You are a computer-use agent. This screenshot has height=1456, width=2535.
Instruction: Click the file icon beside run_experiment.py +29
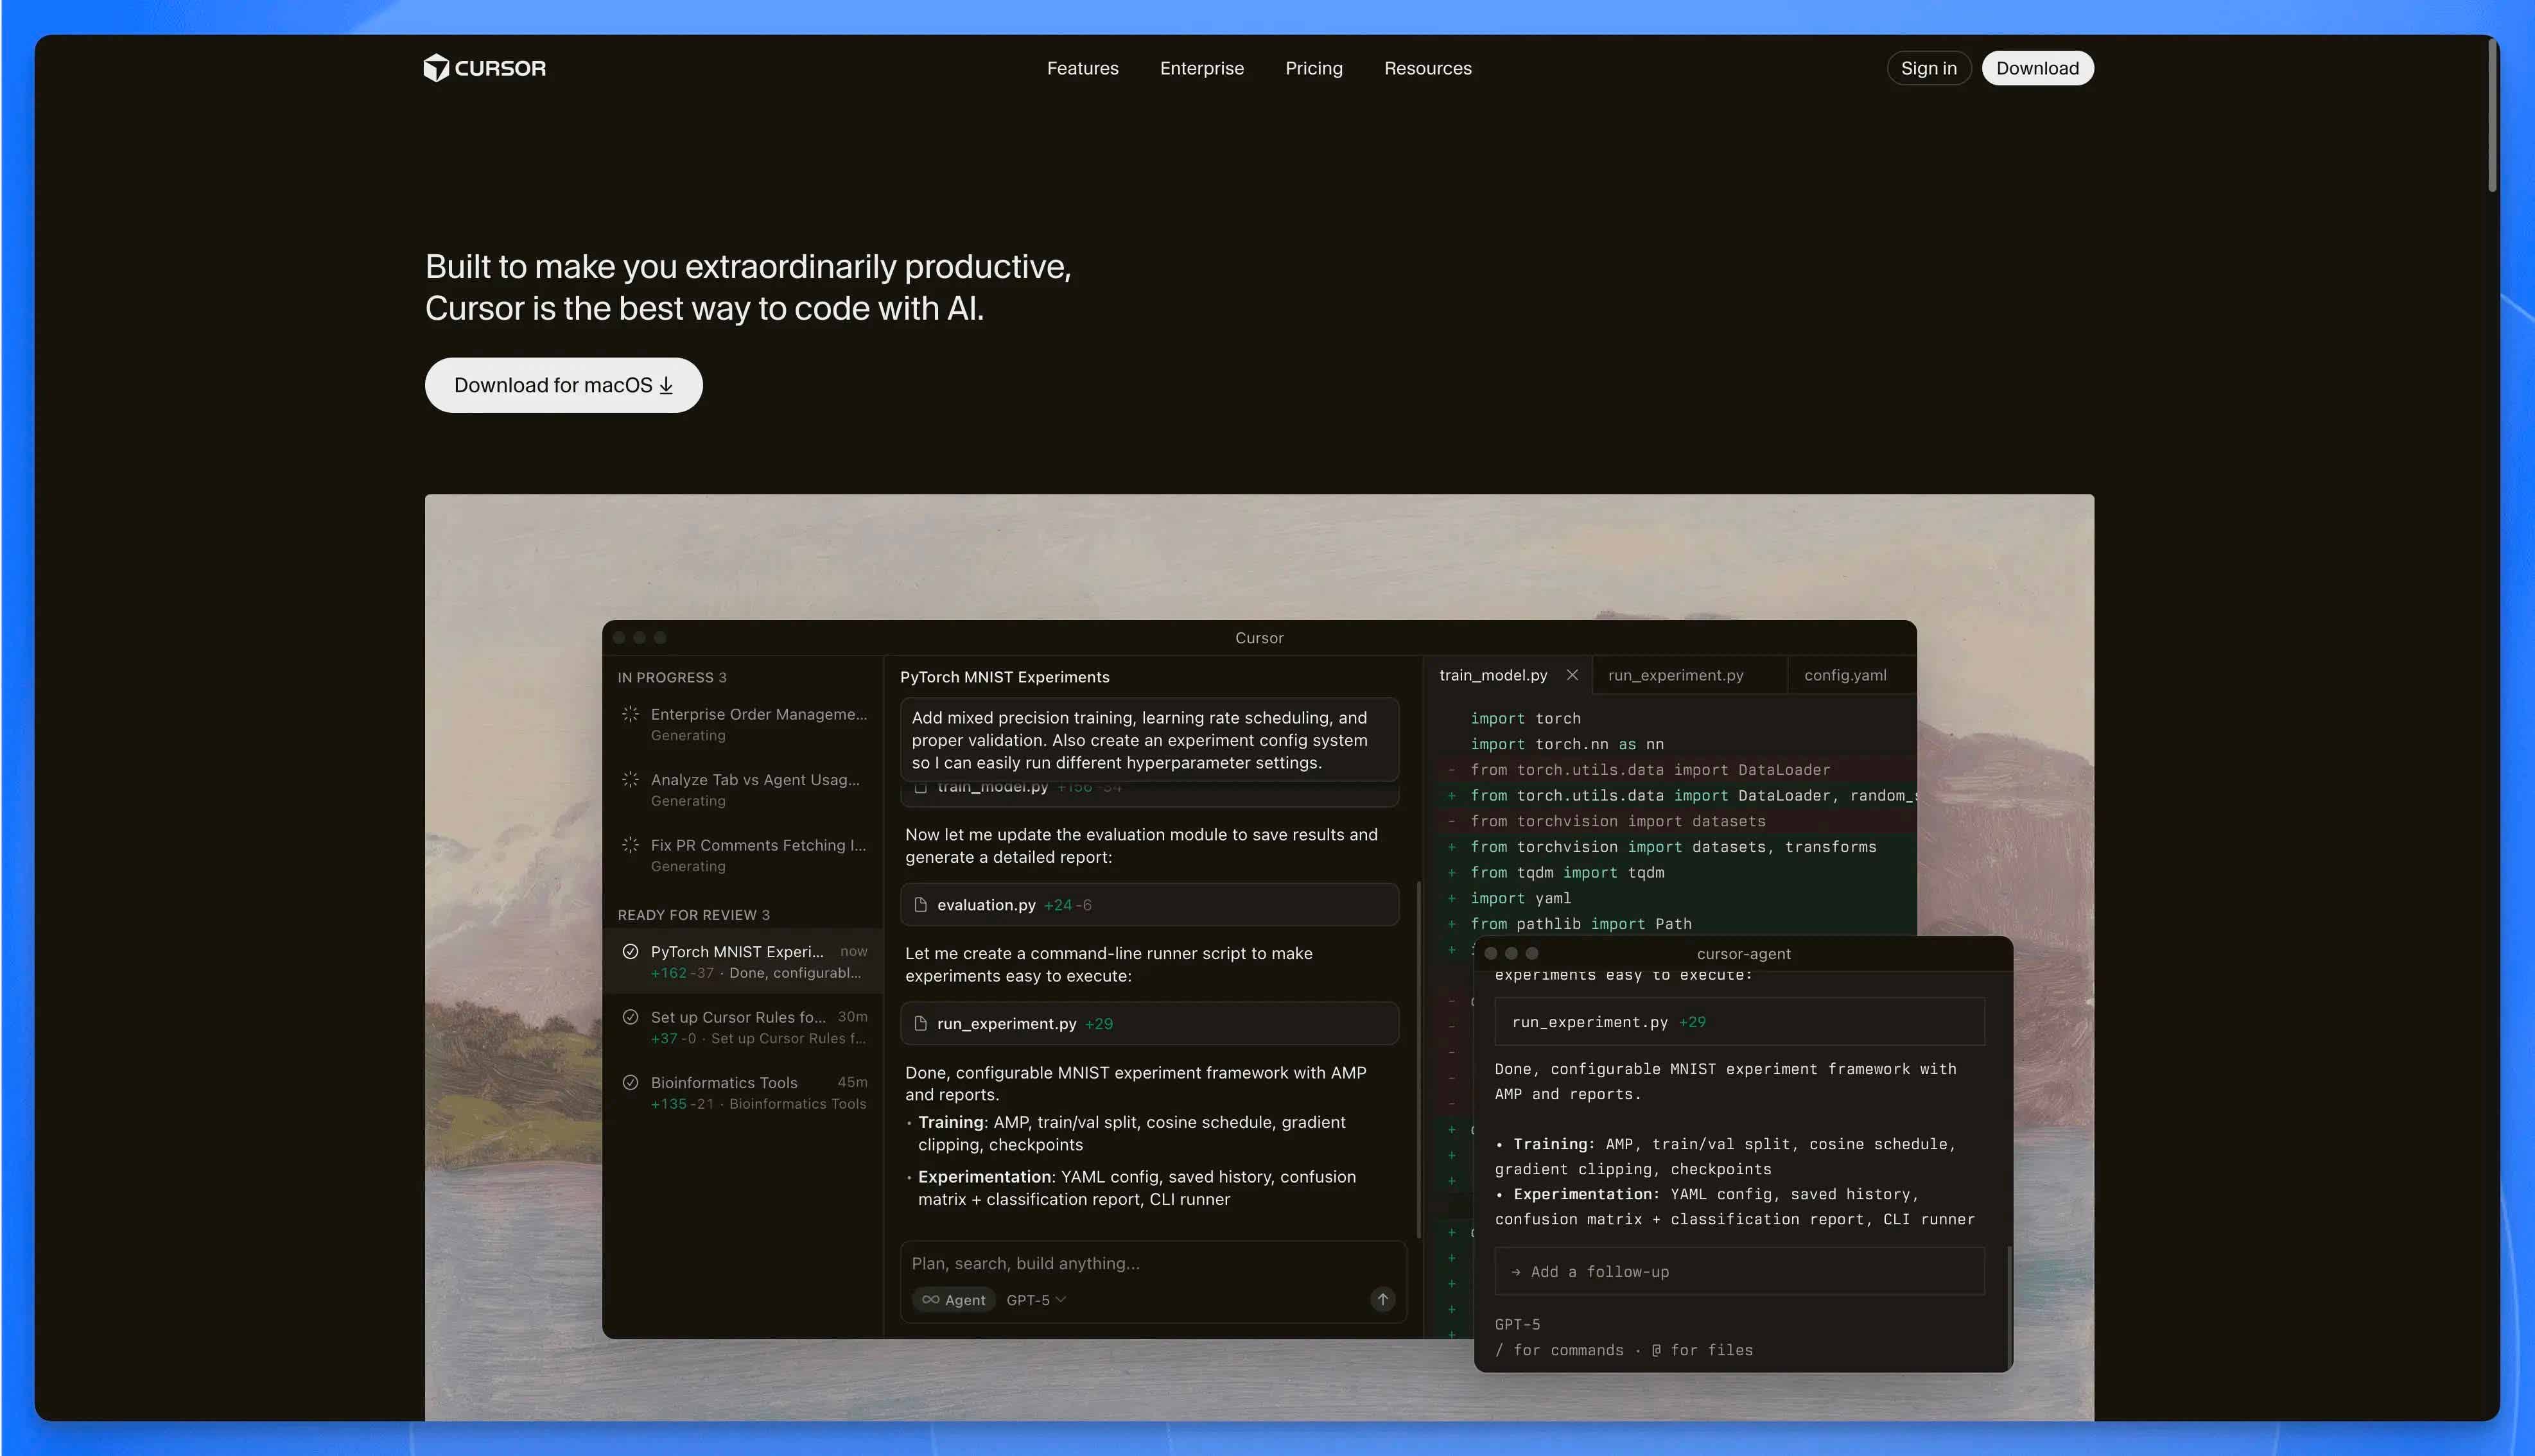tap(921, 1024)
